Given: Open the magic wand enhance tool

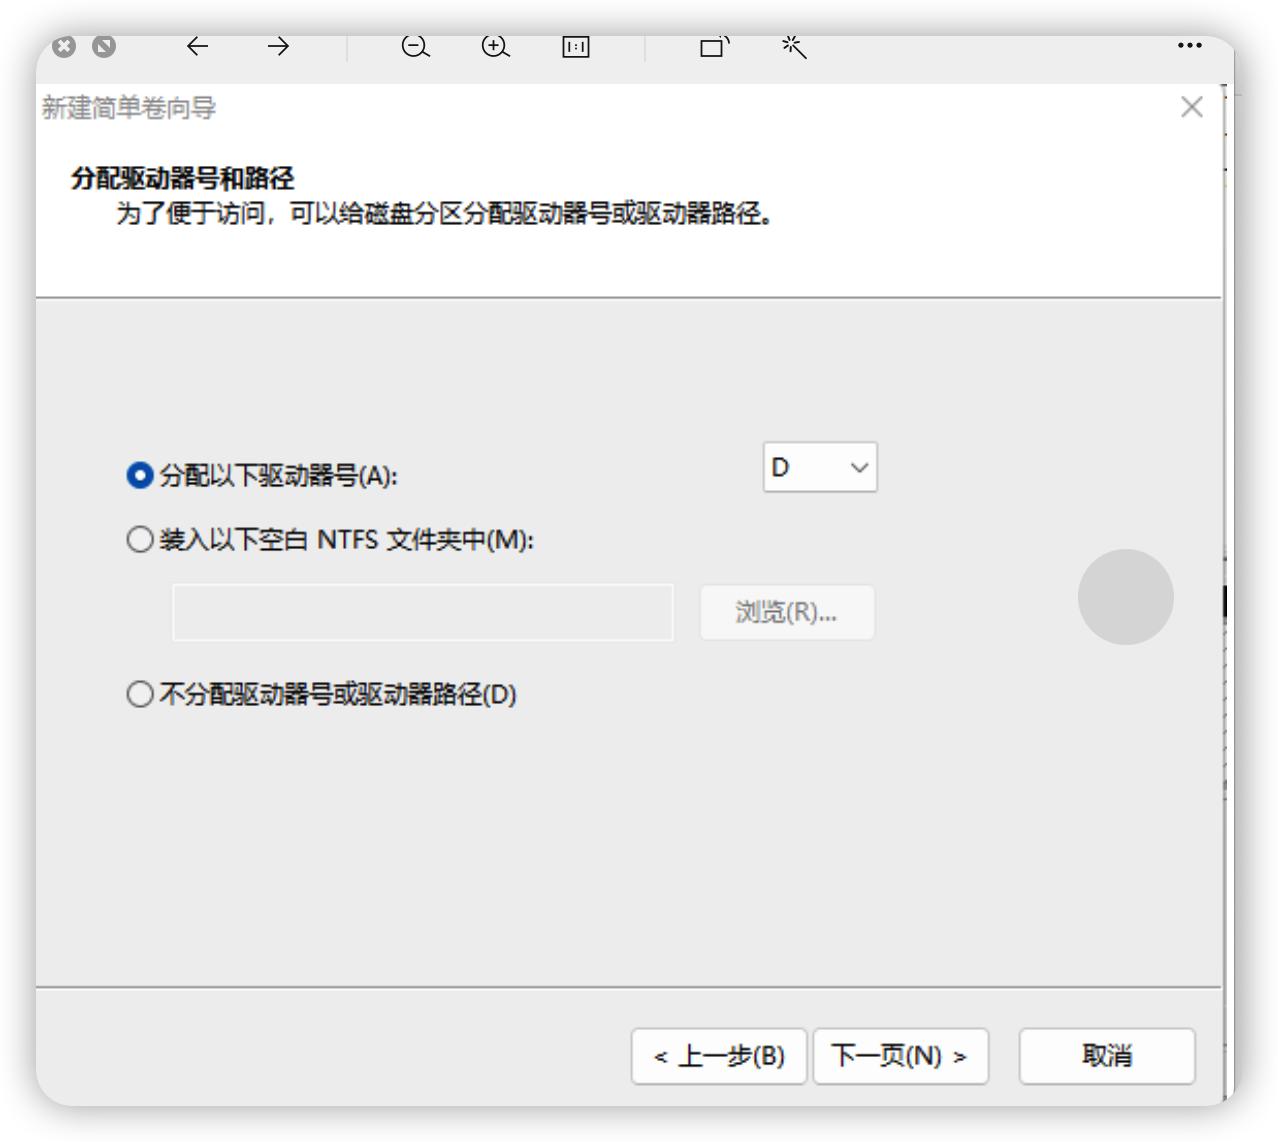Looking at the screenshot, I should point(794,46).
